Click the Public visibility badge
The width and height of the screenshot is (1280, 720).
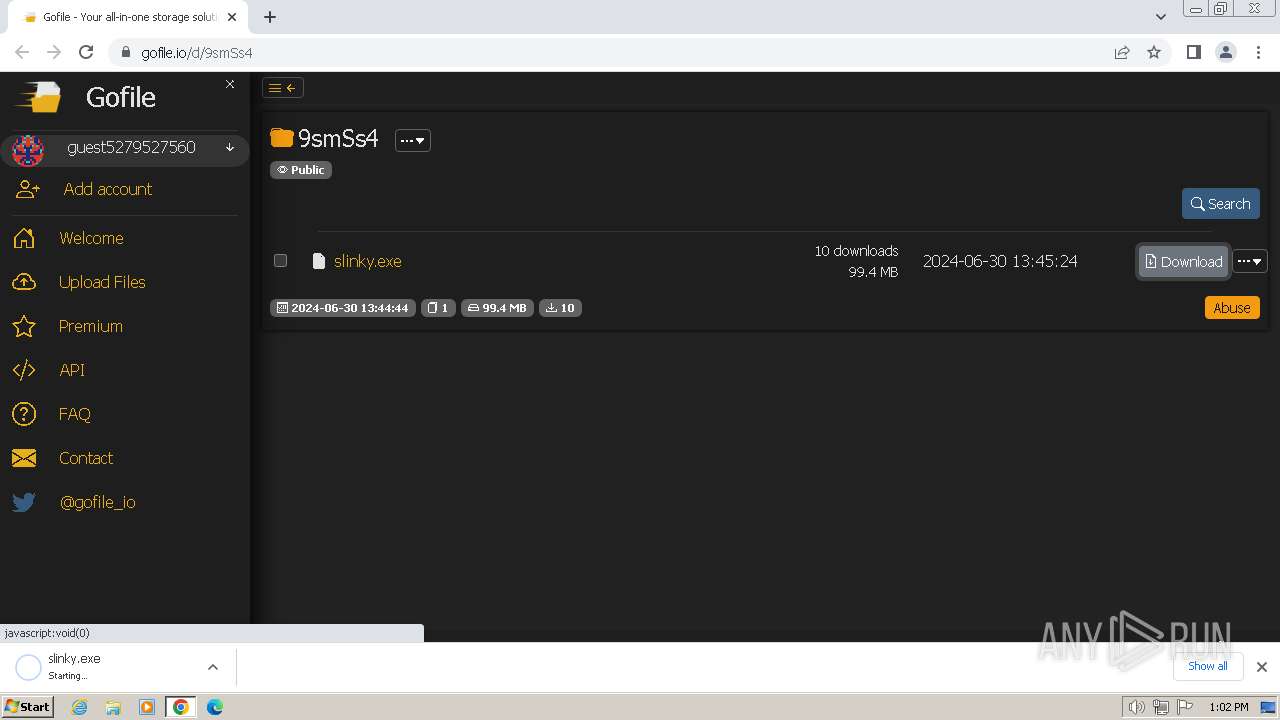(x=301, y=170)
